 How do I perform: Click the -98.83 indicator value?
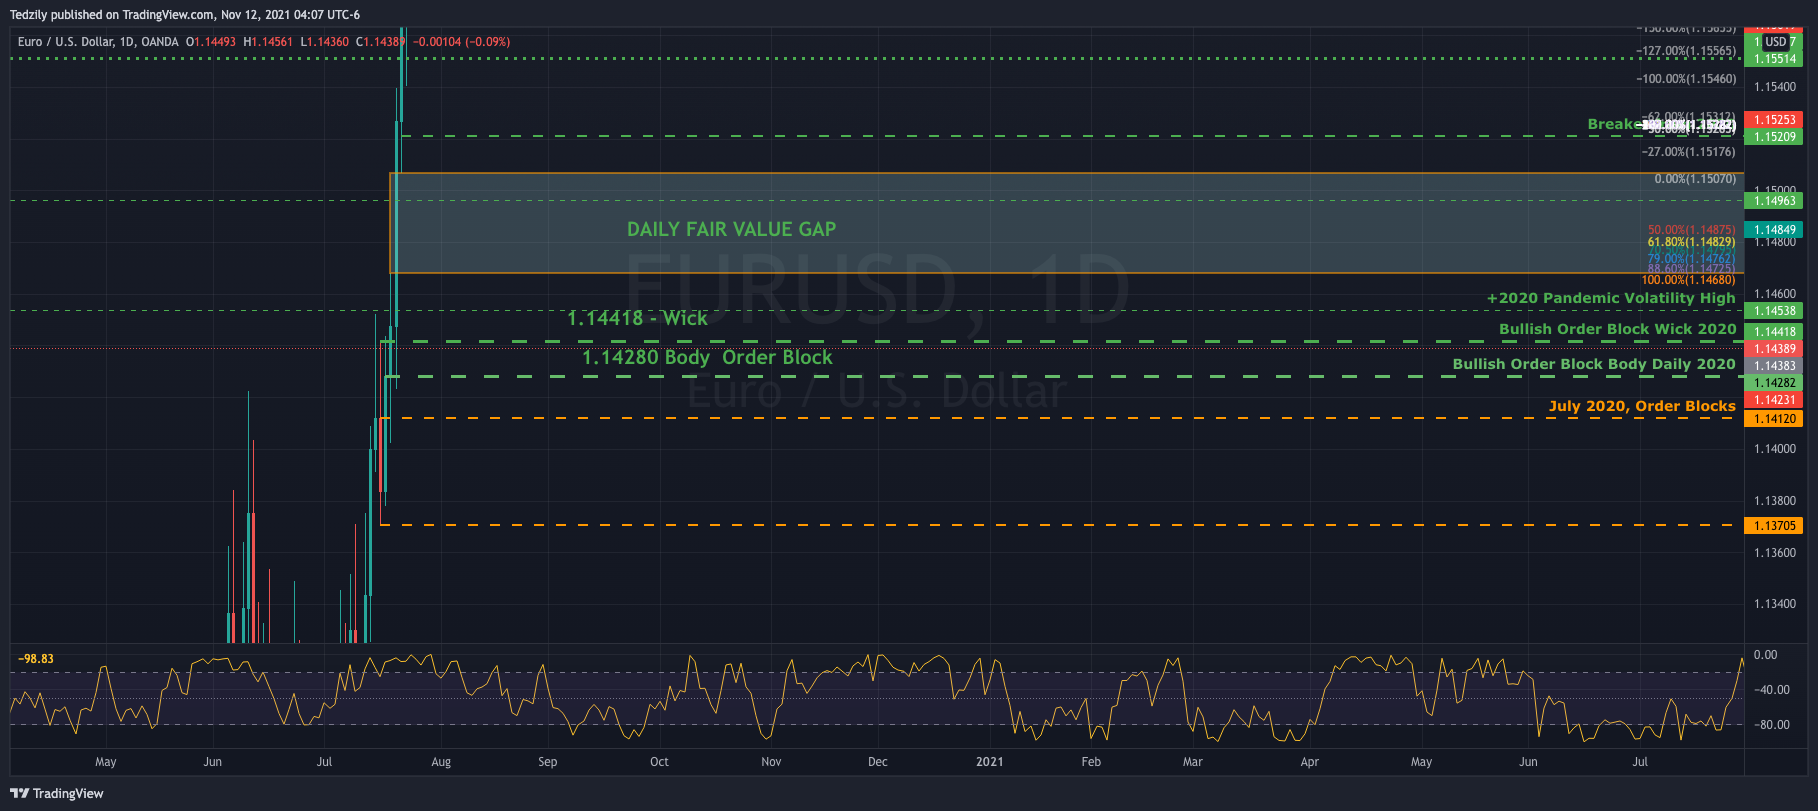tap(36, 659)
